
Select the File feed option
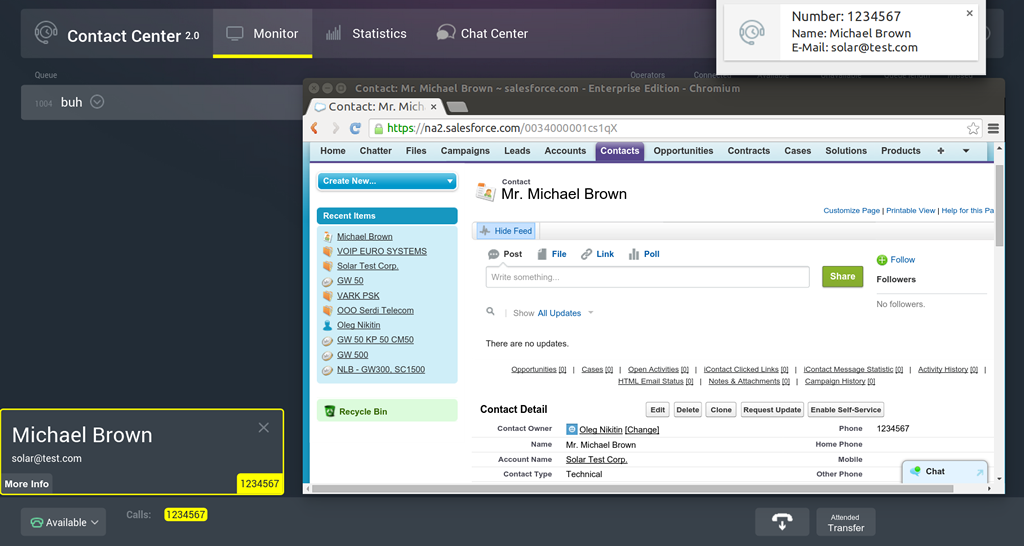point(552,254)
